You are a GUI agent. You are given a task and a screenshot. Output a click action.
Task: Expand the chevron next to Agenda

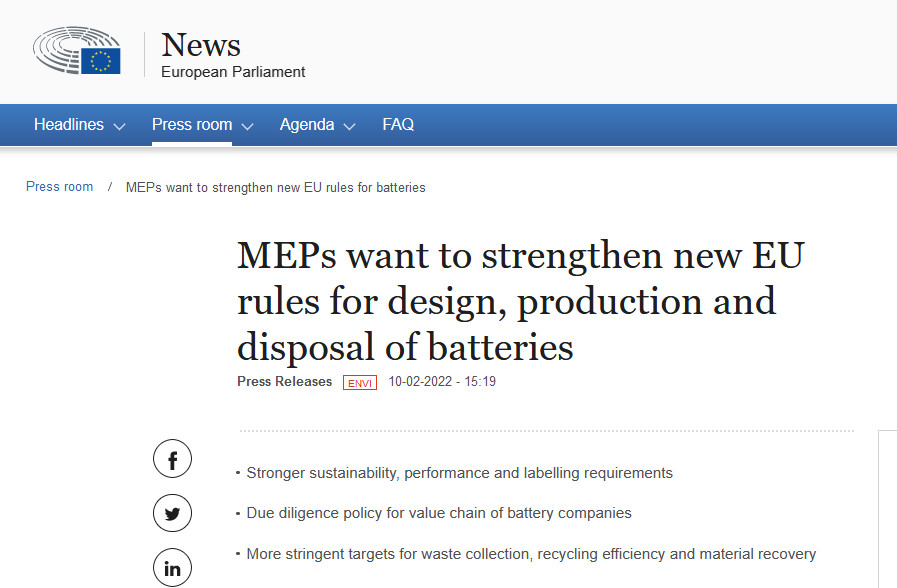click(349, 127)
